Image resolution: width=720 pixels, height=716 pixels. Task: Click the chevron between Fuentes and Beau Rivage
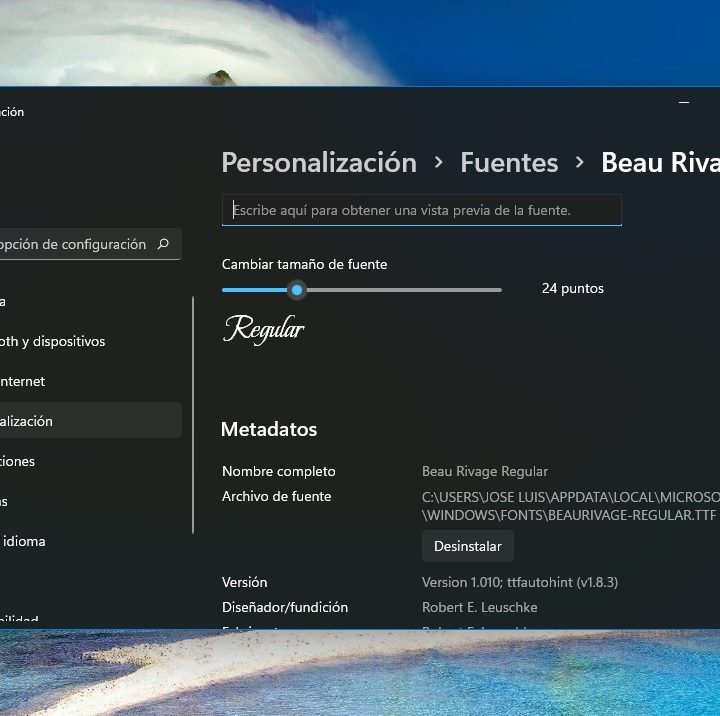point(579,162)
